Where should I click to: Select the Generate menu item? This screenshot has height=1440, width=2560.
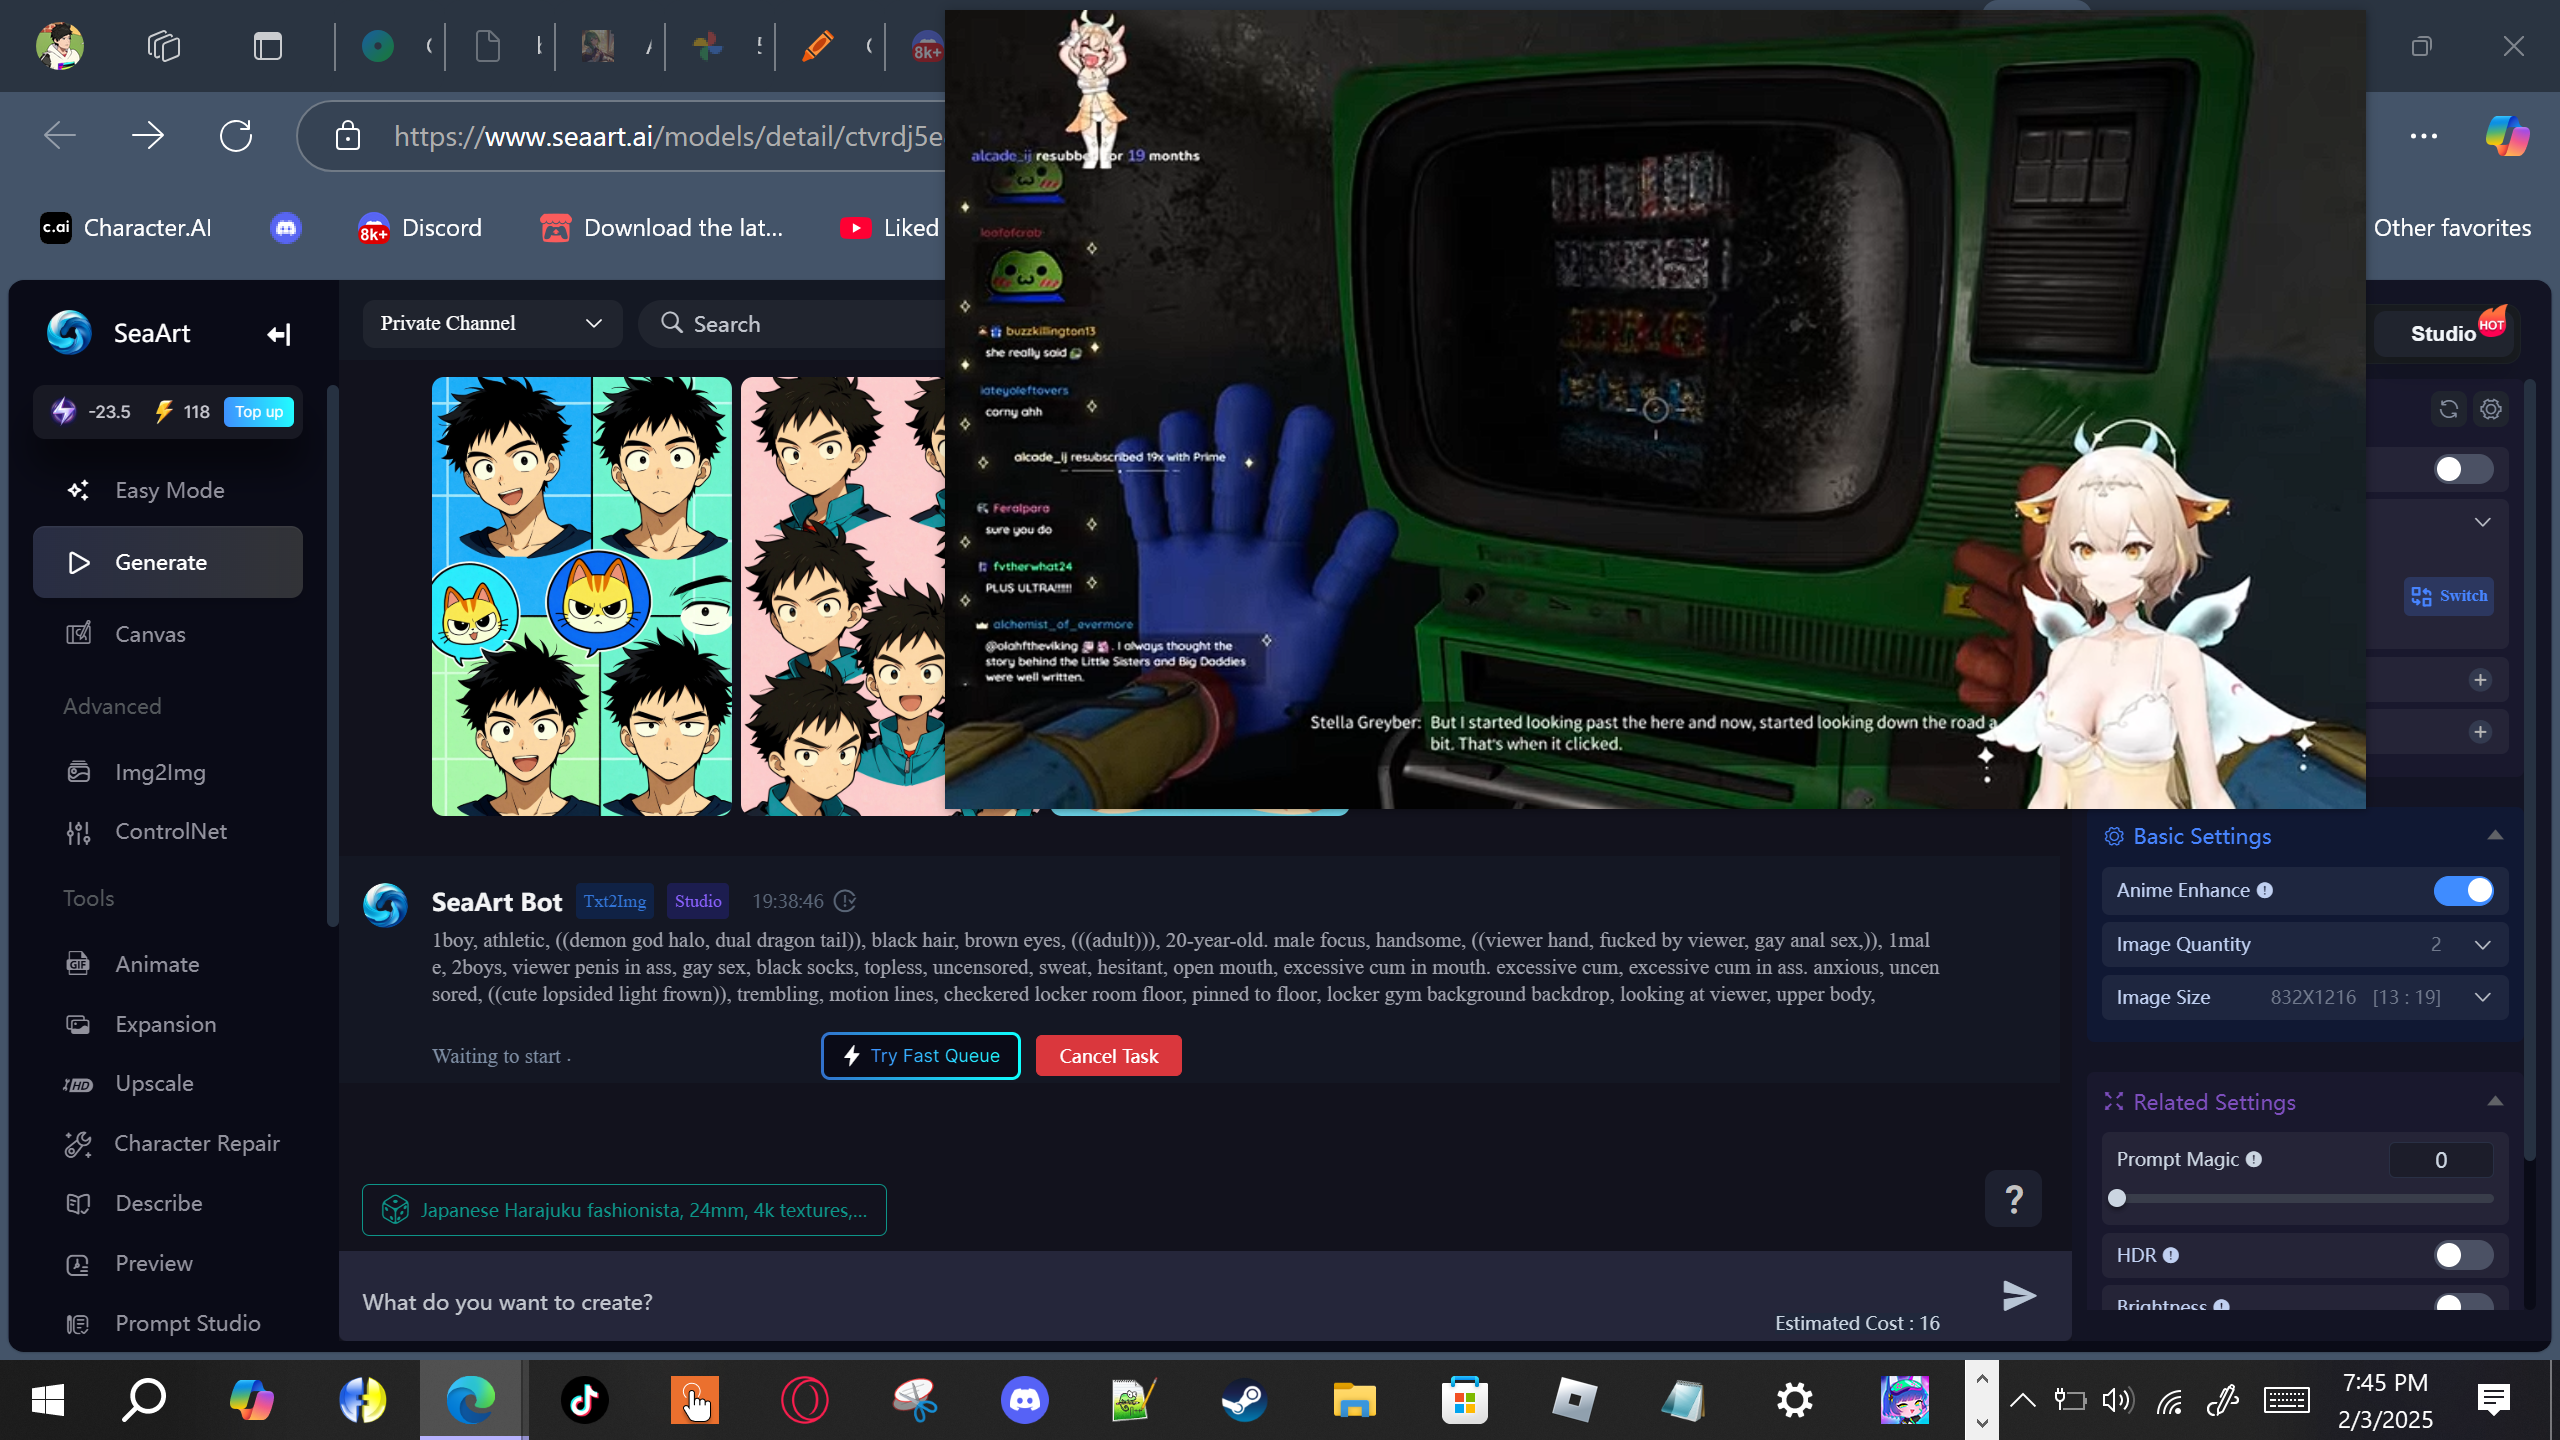[x=168, y=562]
